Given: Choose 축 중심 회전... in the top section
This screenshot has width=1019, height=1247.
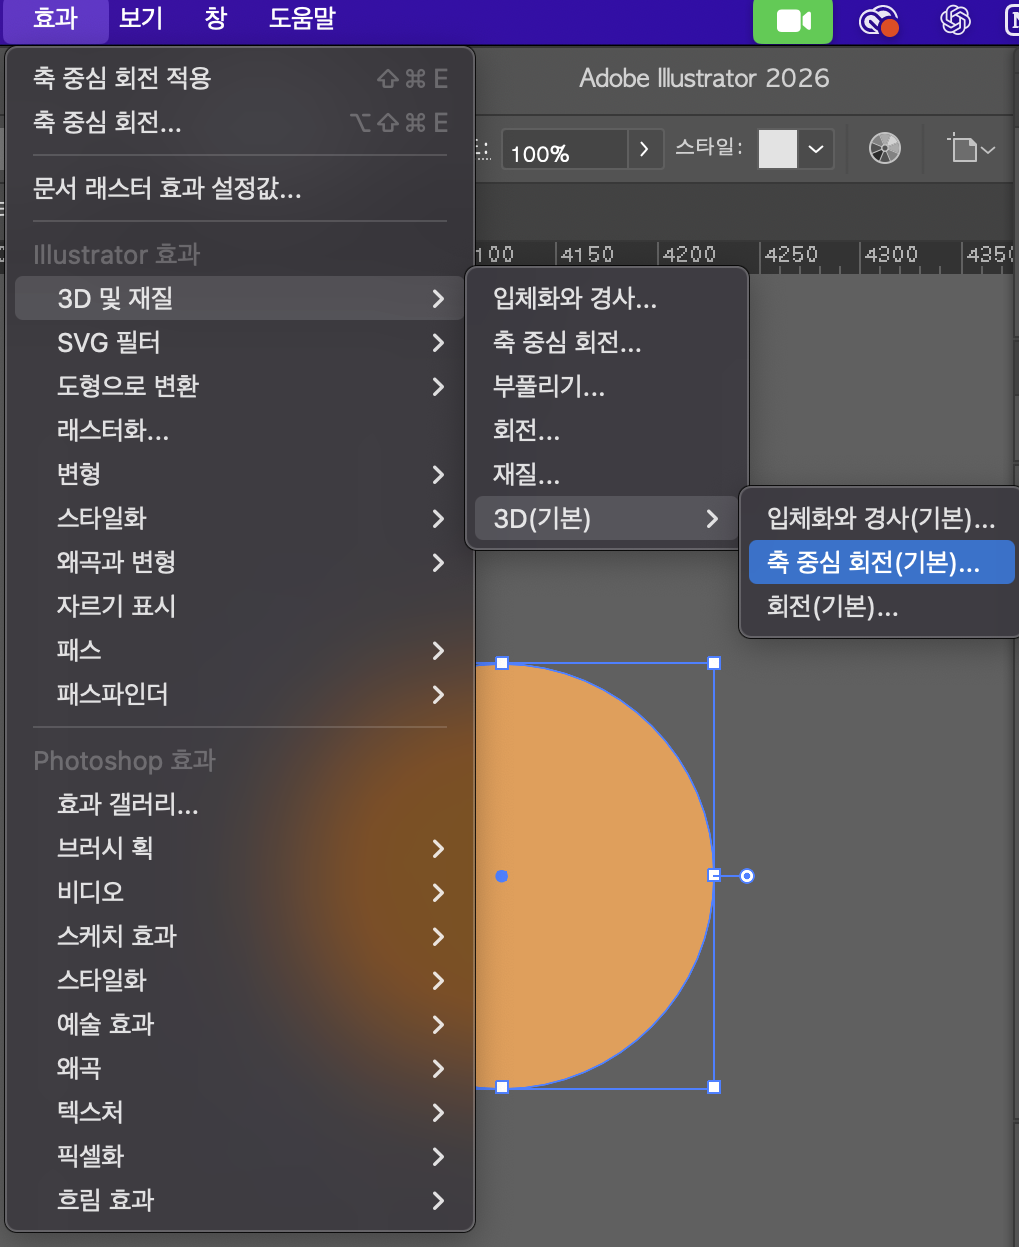Looking at the screenshot, I should [240, 122].
